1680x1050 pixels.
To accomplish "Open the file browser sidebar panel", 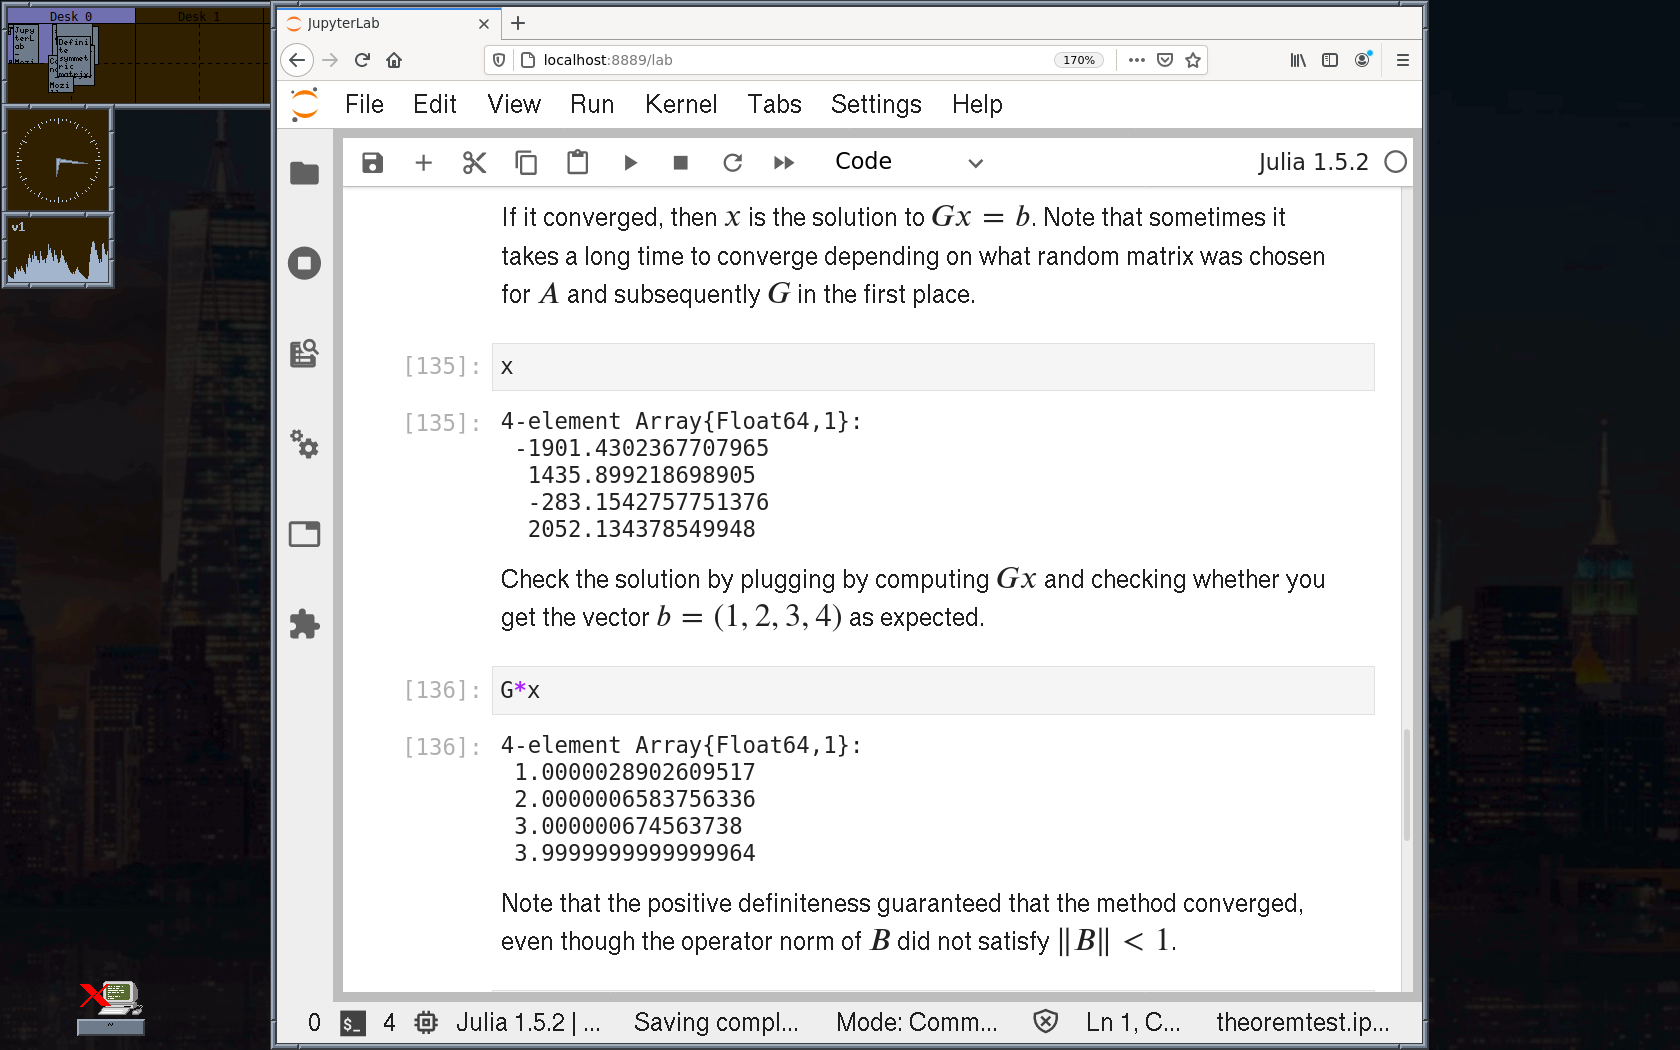I will [x=304, y=174].
